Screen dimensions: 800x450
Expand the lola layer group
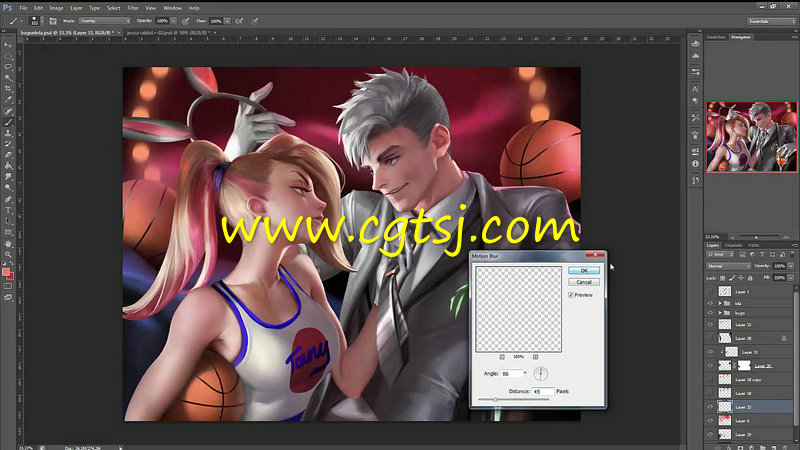(x=720, y=303)
